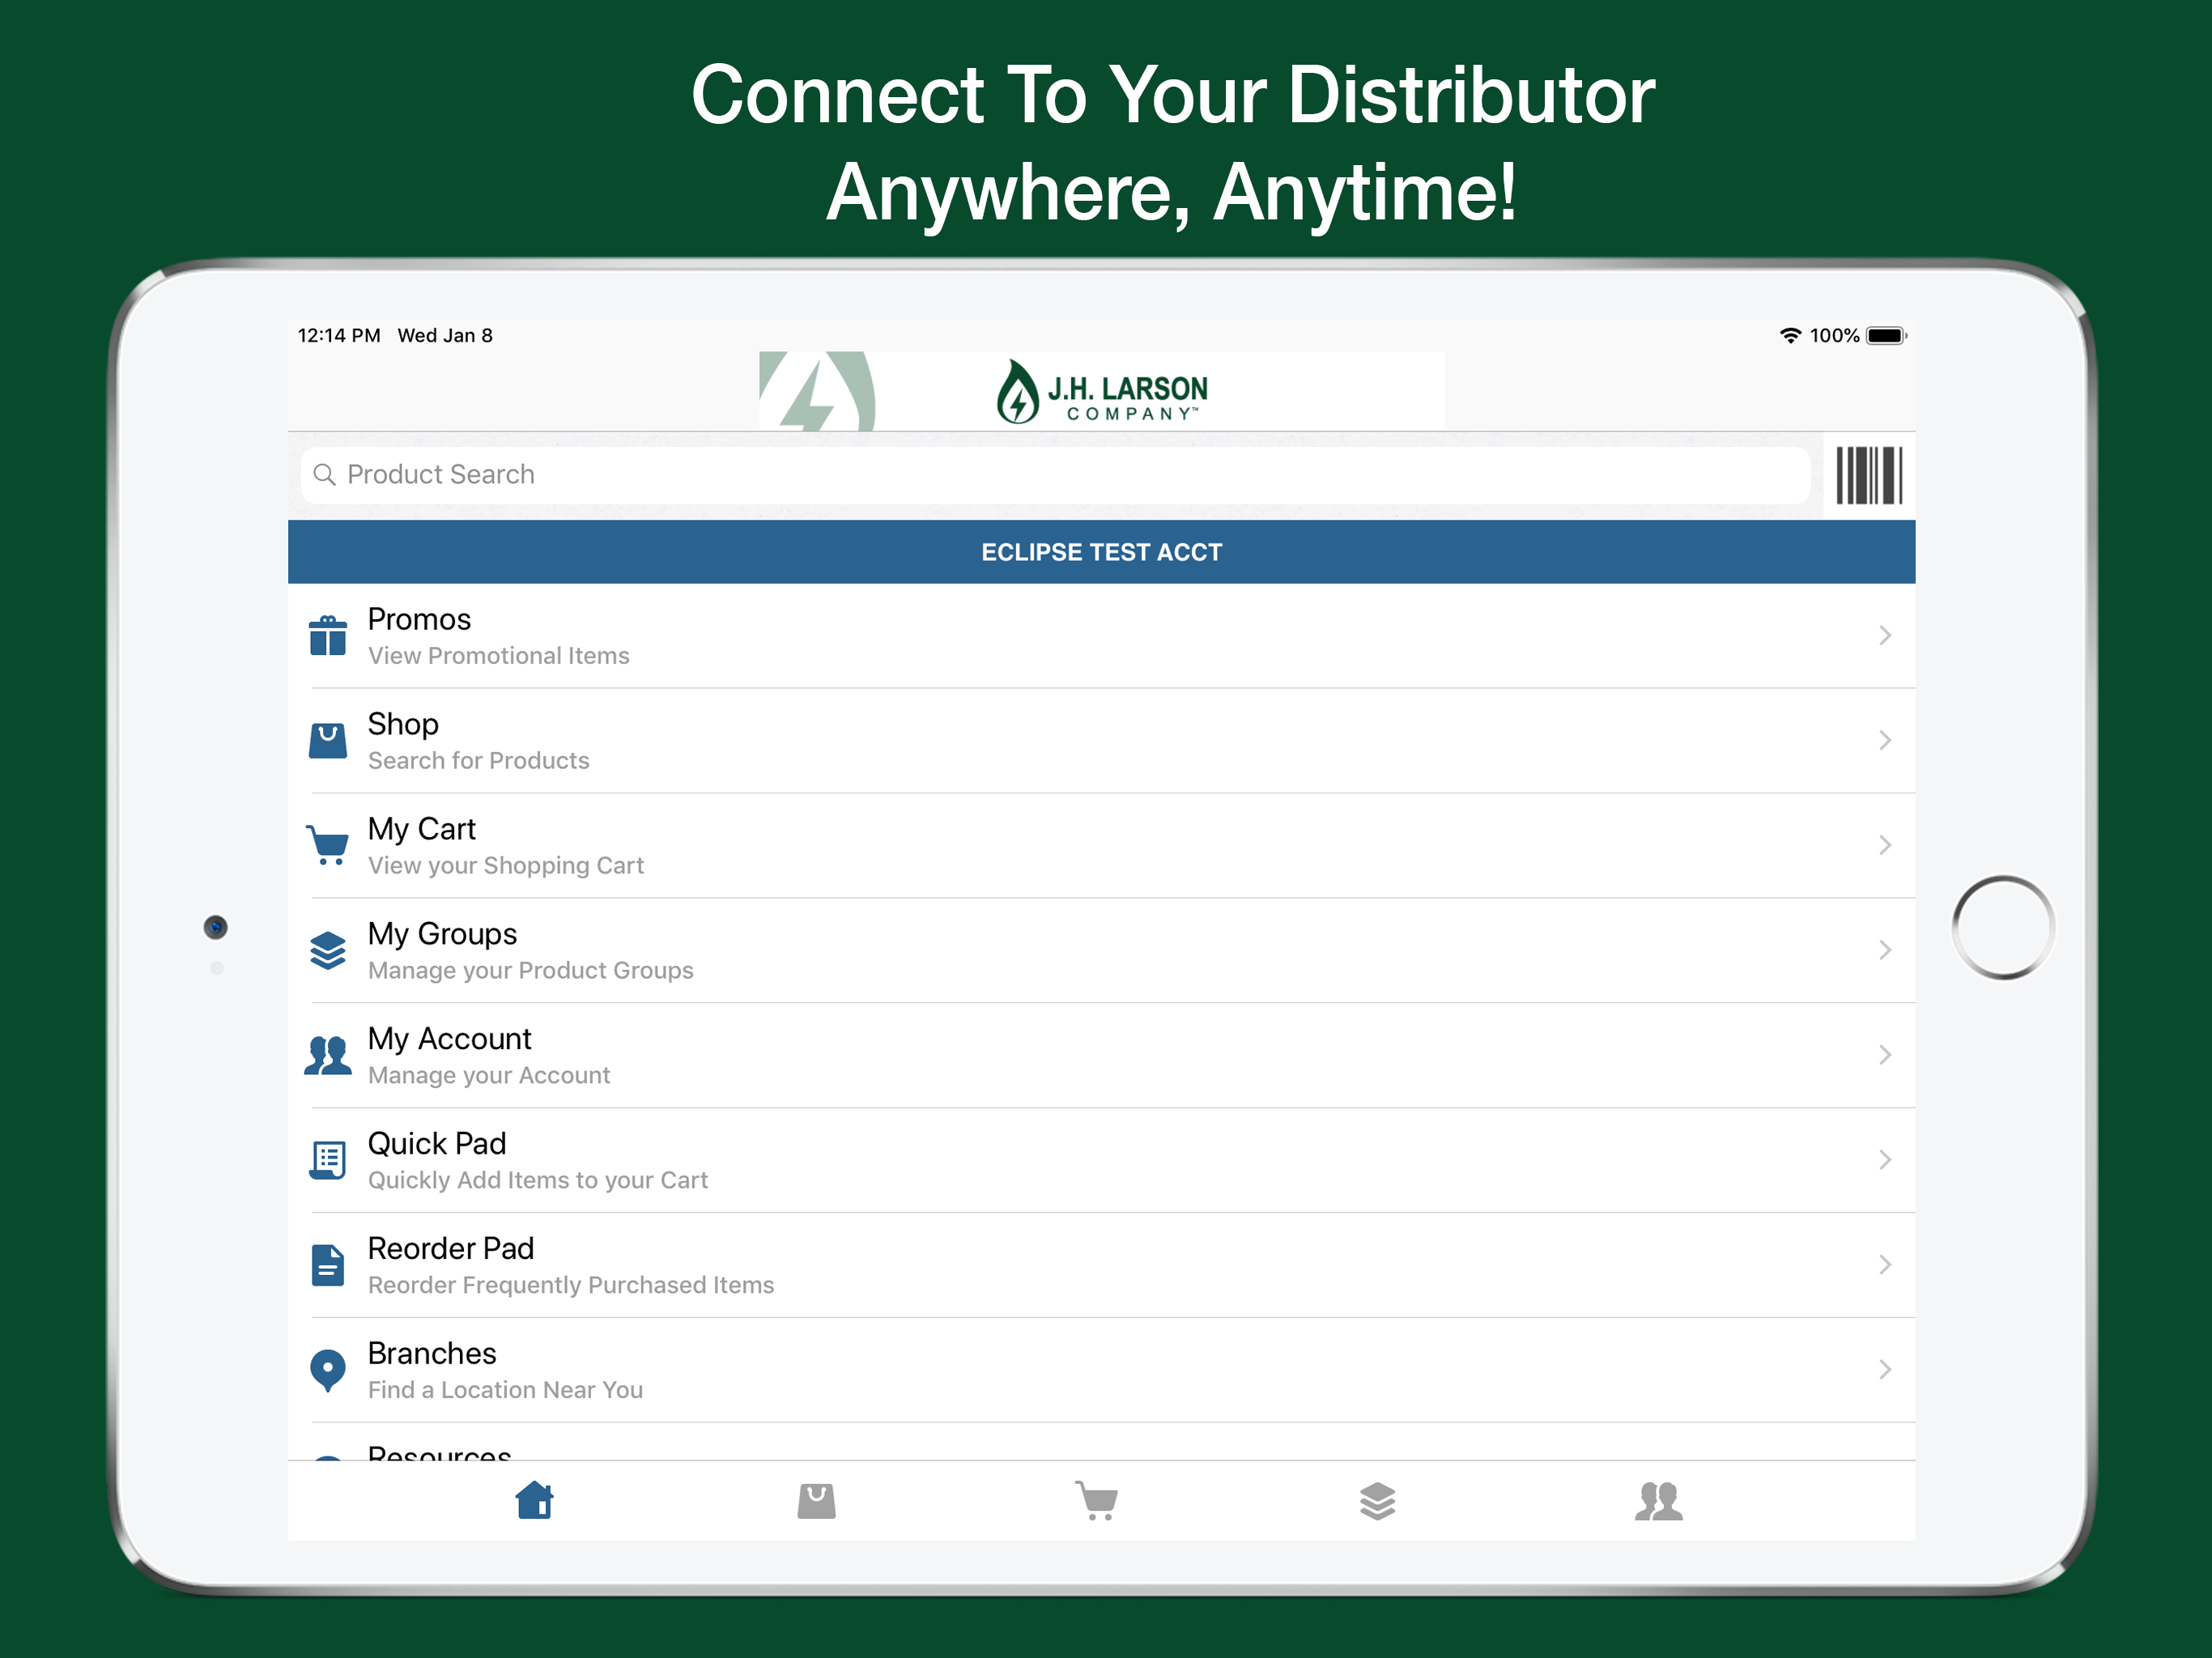Image resolution: width=2212 pixels, height=1658 pixels.
Task: Click the Wi-Fi status icon
Action: pyautogui.click(x=1790, y=335)
